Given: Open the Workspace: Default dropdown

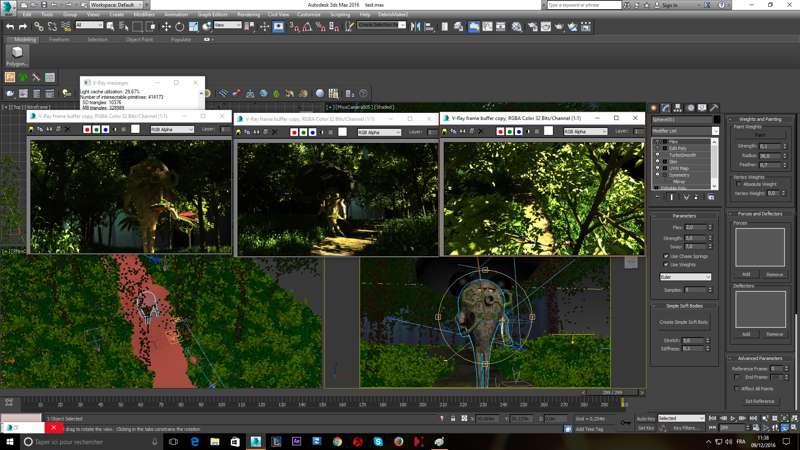Looking at the screenshot, I should [118, 5].
